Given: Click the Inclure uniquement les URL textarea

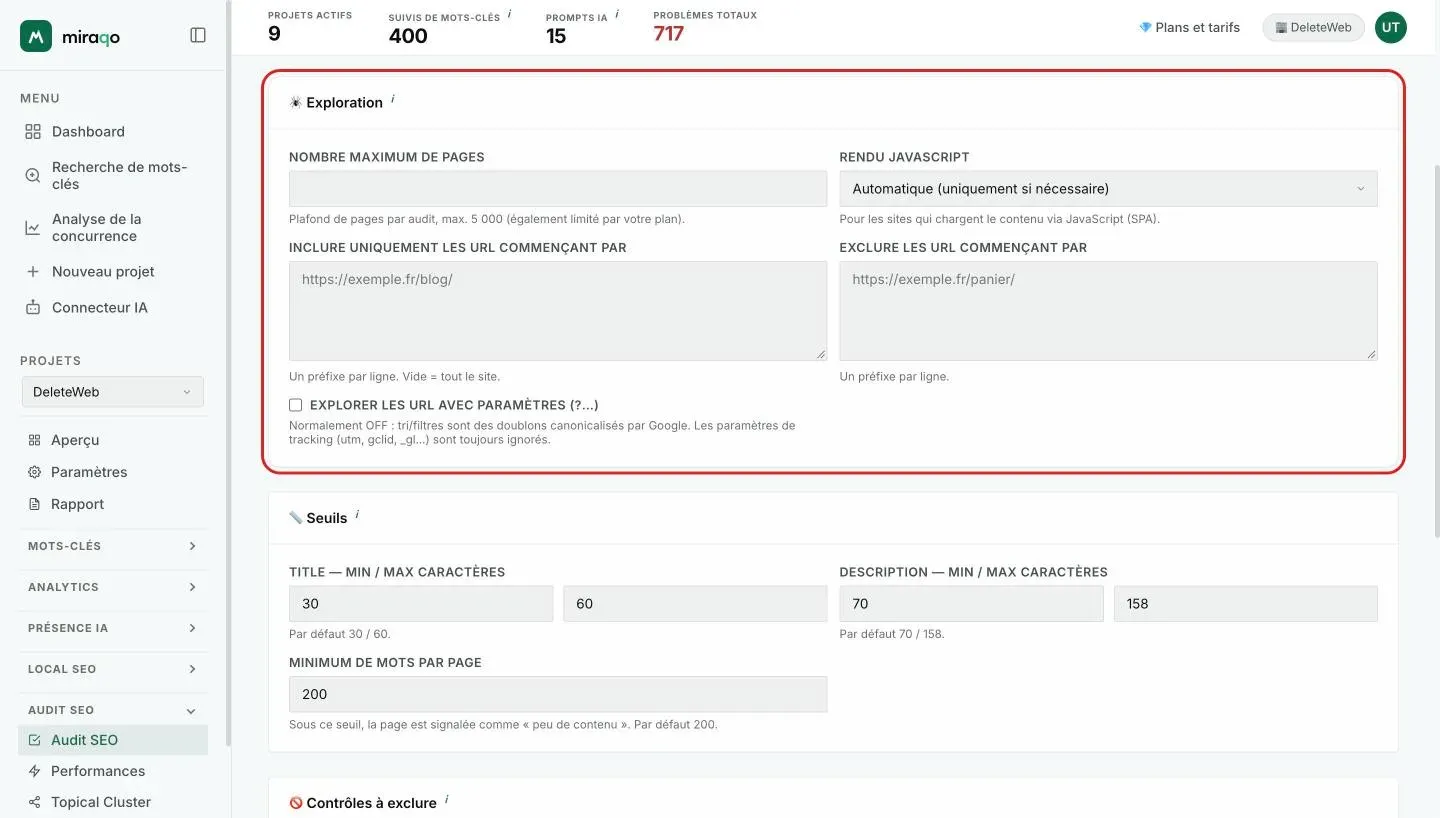Looking at the screenshot, I should (558, 311).
